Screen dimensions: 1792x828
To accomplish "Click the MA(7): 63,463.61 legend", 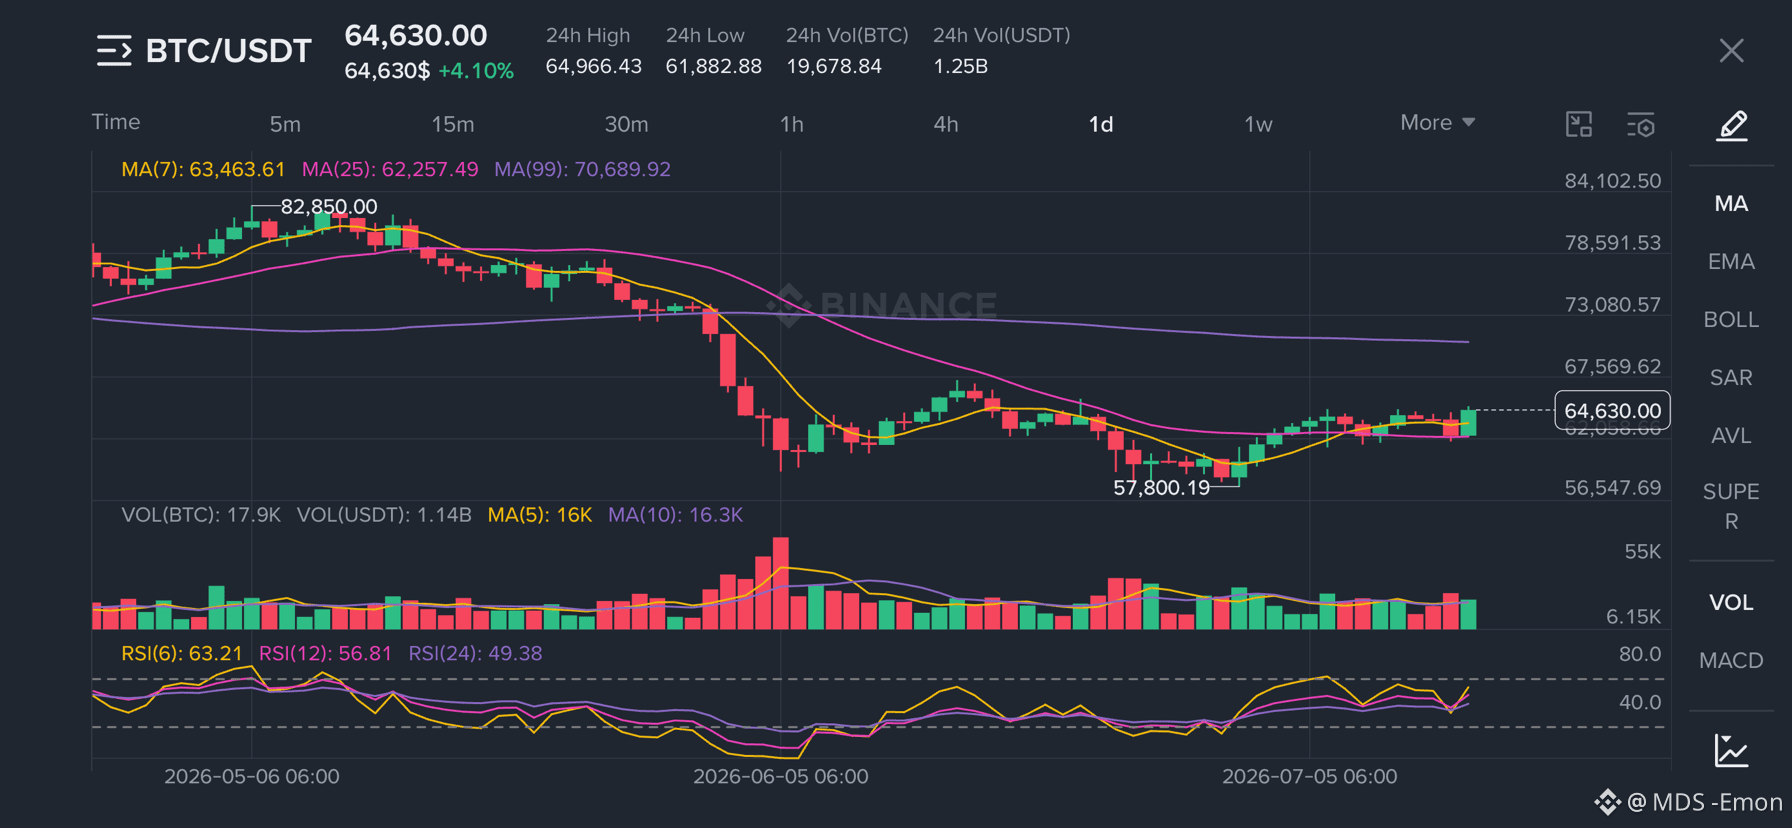I will (x=203, y=169).
